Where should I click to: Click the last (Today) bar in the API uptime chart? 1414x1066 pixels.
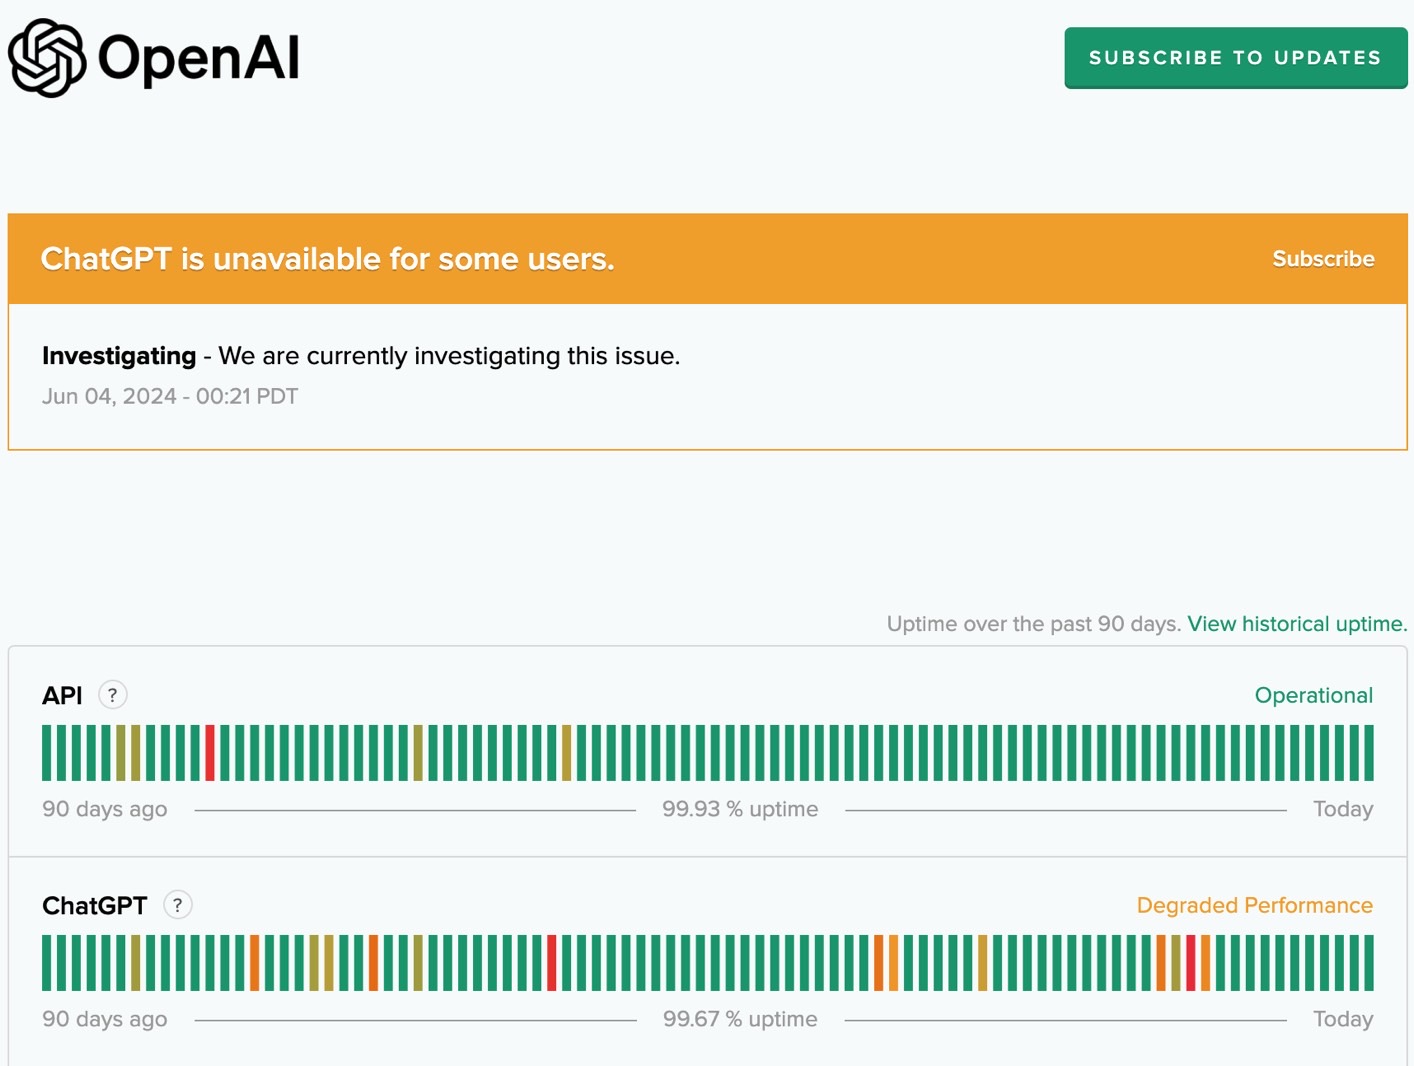(1369, 753)
